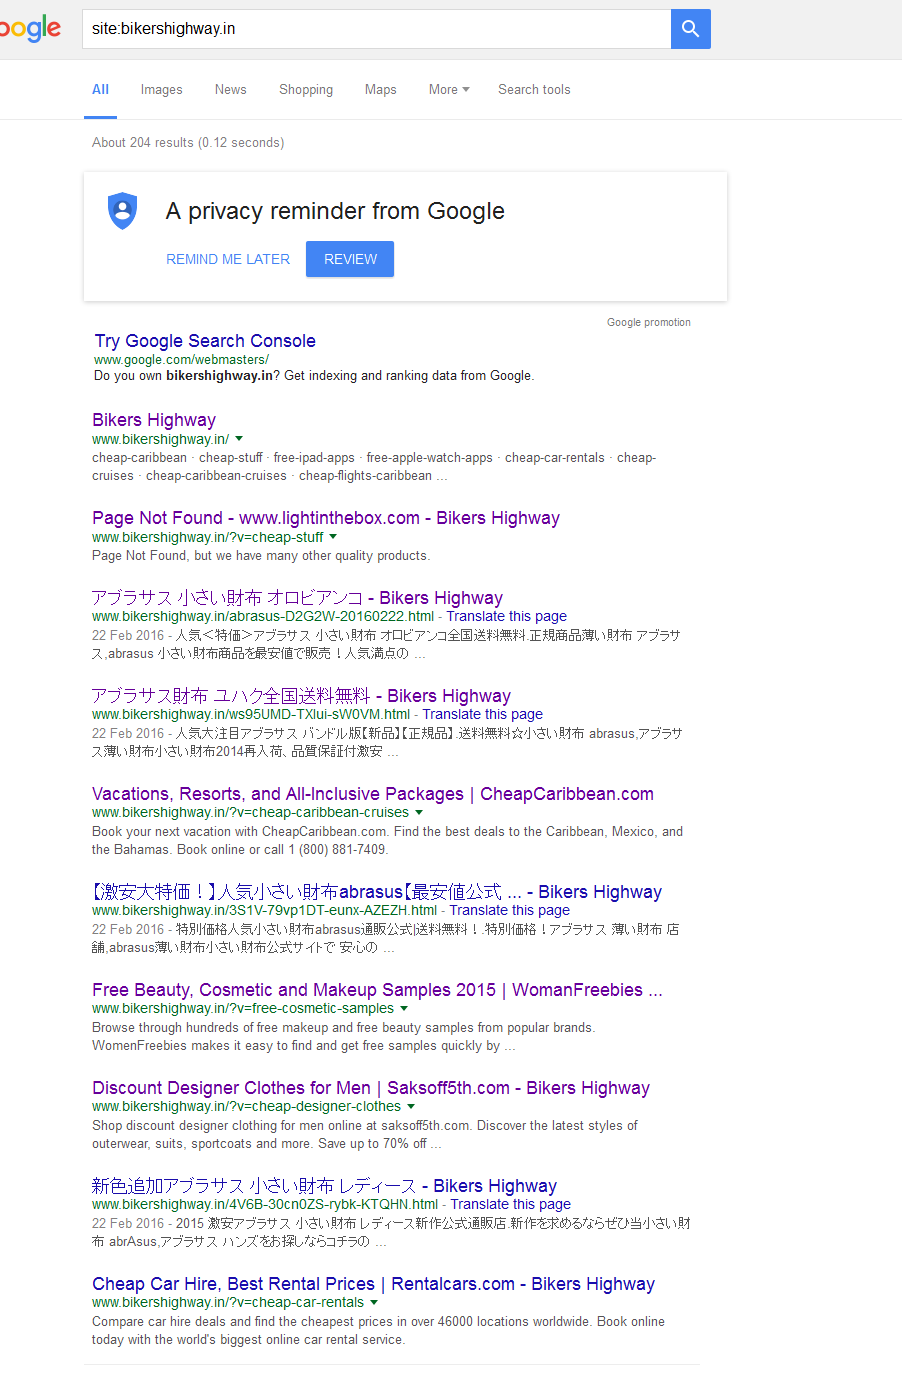Open the WomanFreebies makeup samples result

[x=377, y=990]
